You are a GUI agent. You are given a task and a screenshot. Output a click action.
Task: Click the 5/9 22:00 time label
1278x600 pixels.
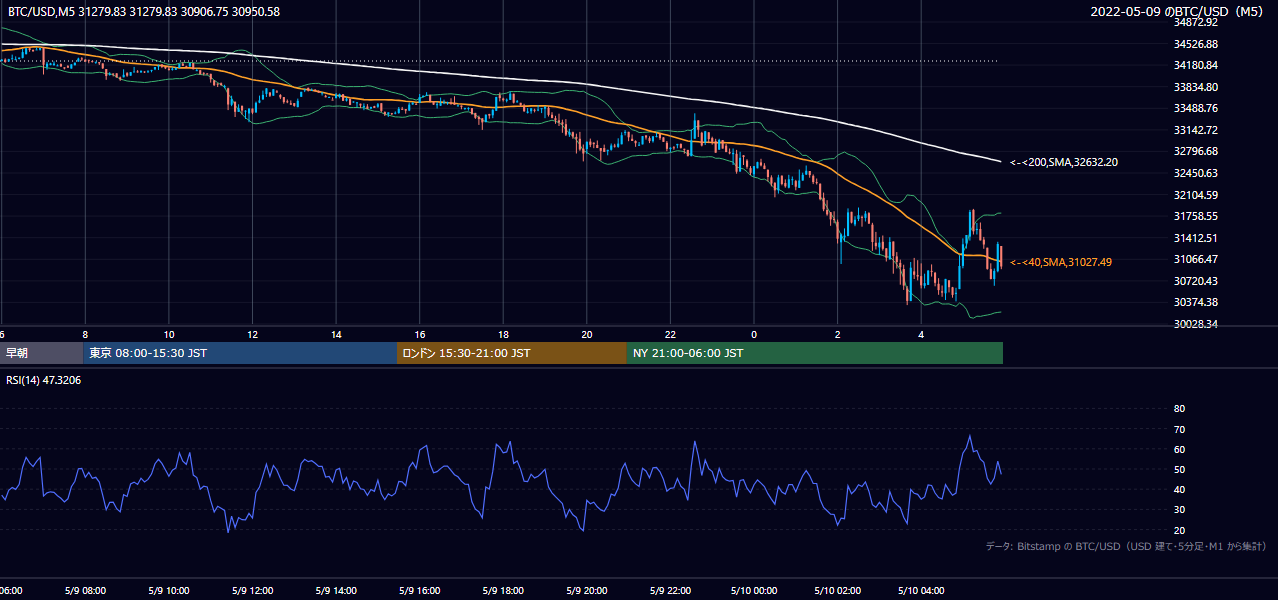coord(671,591)
